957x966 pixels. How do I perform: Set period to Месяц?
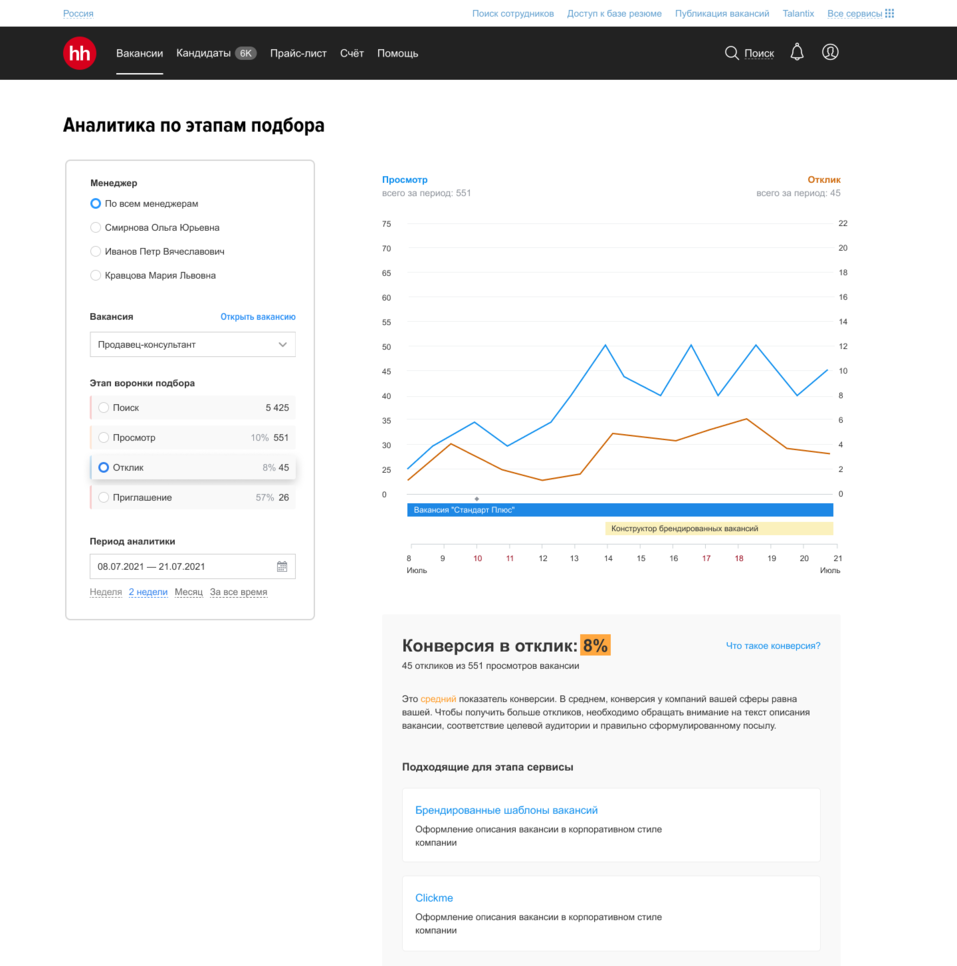click(x=188, y=592)
